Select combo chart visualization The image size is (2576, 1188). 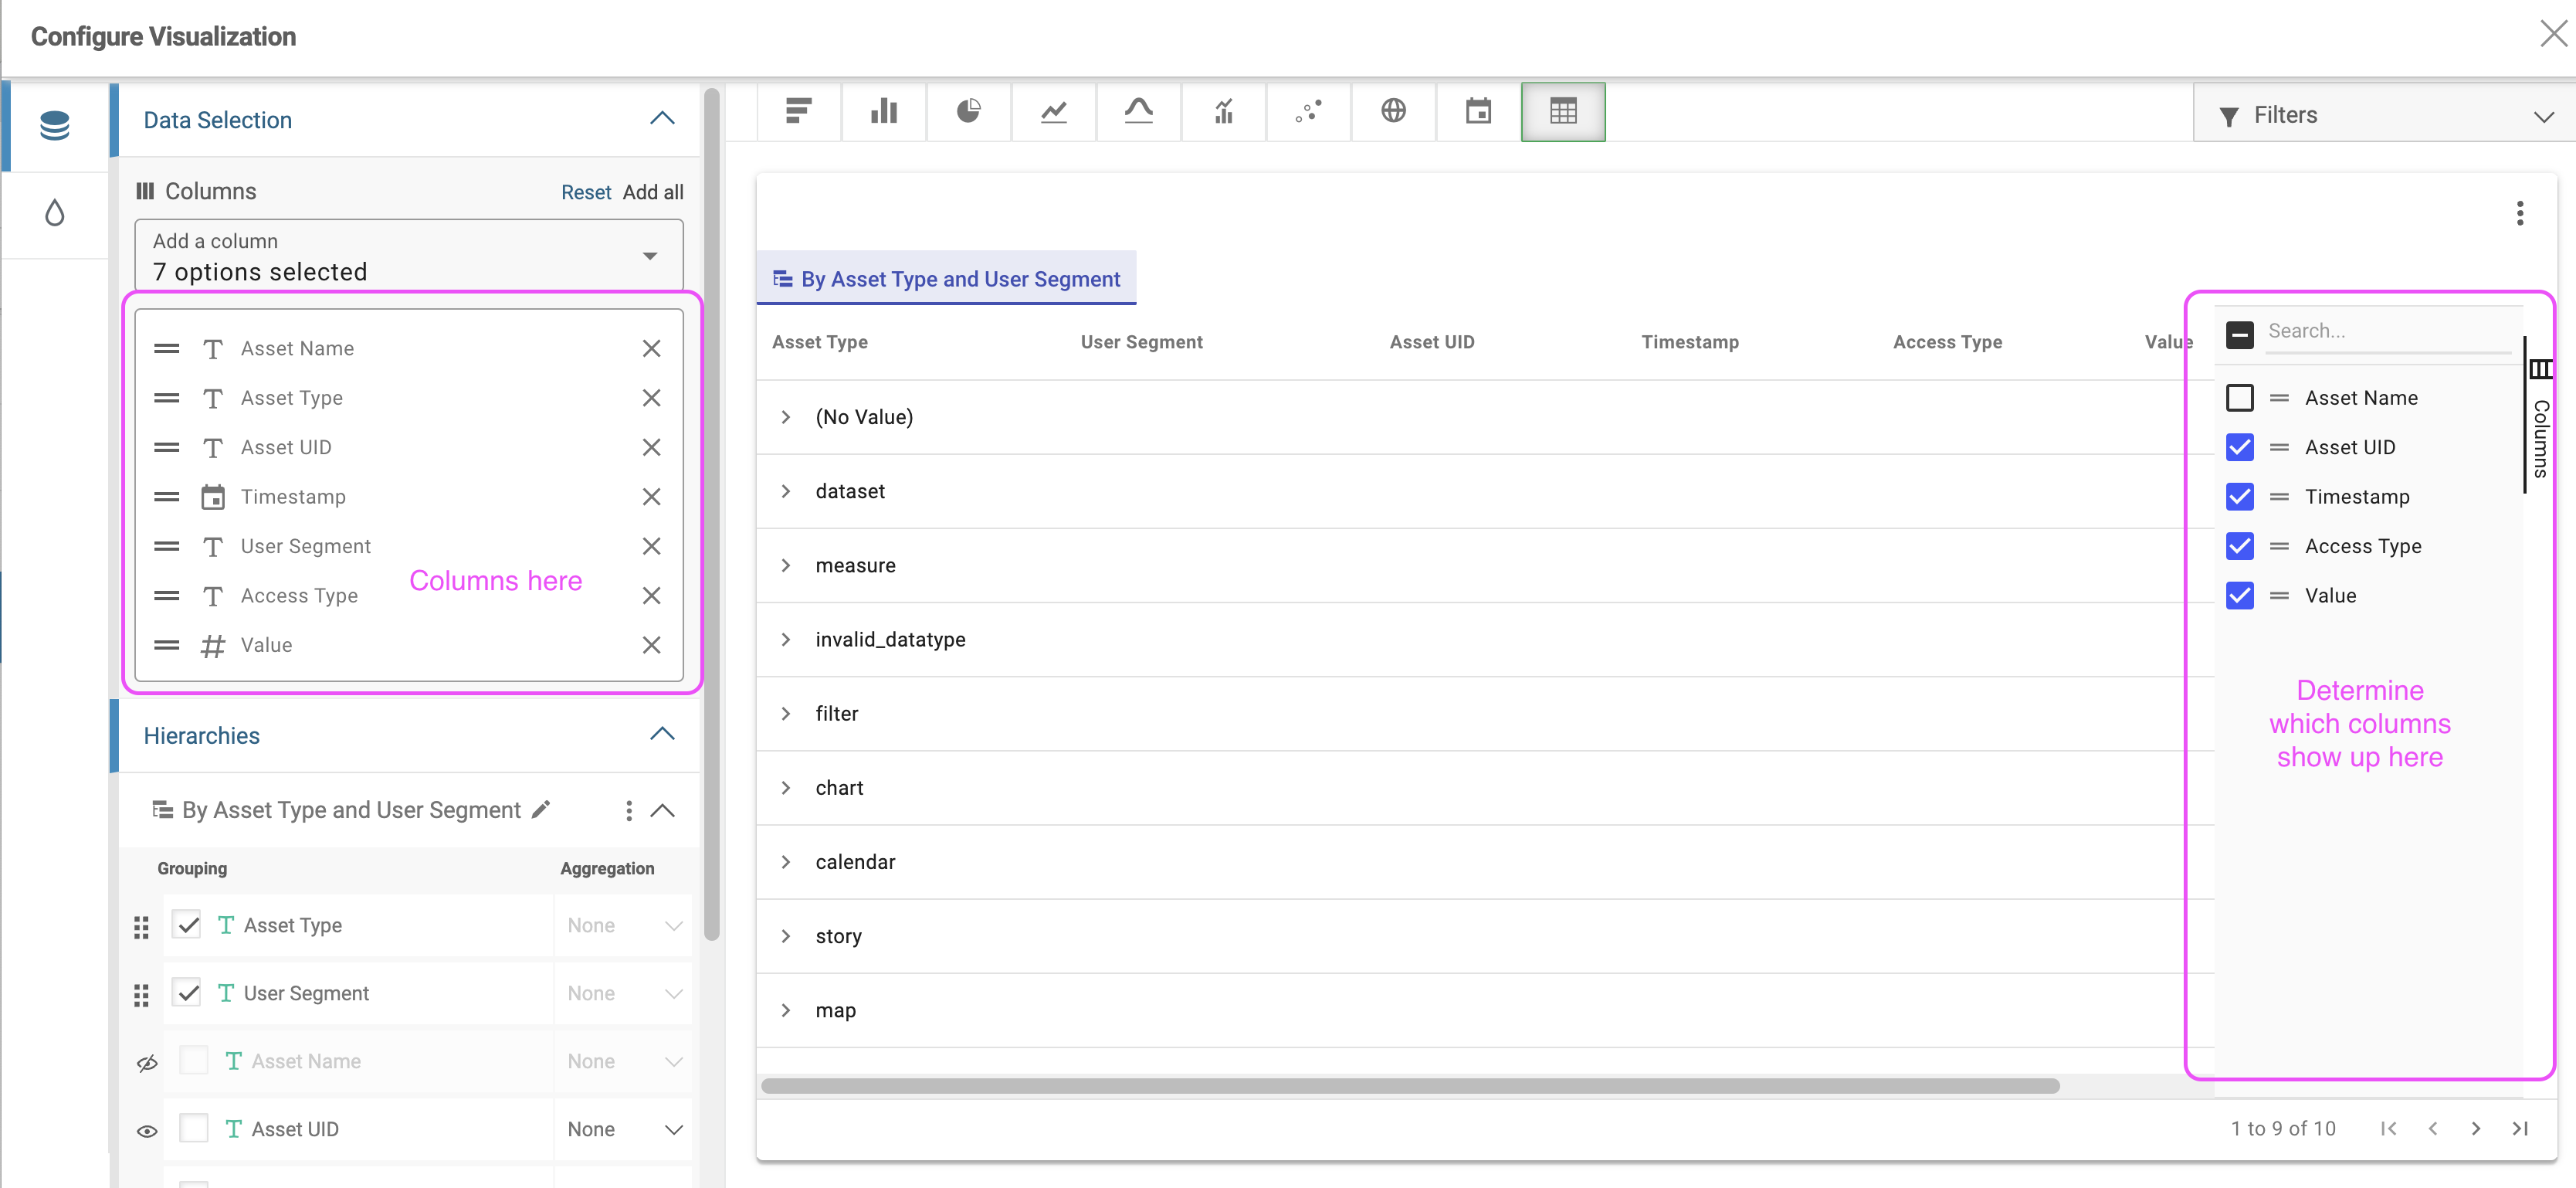point(1224,111)
